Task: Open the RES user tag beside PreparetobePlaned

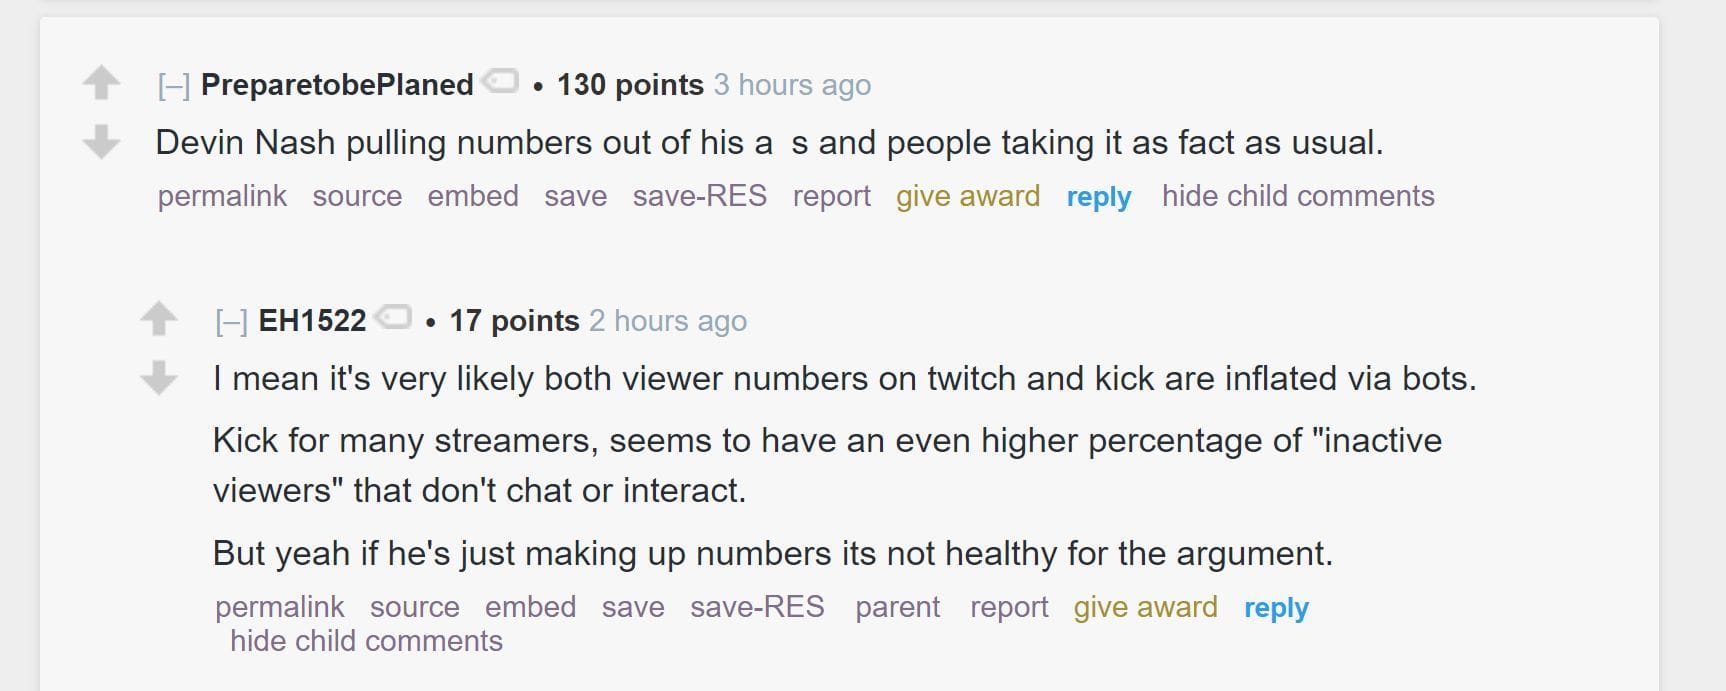Action: (x=502, y=82)
